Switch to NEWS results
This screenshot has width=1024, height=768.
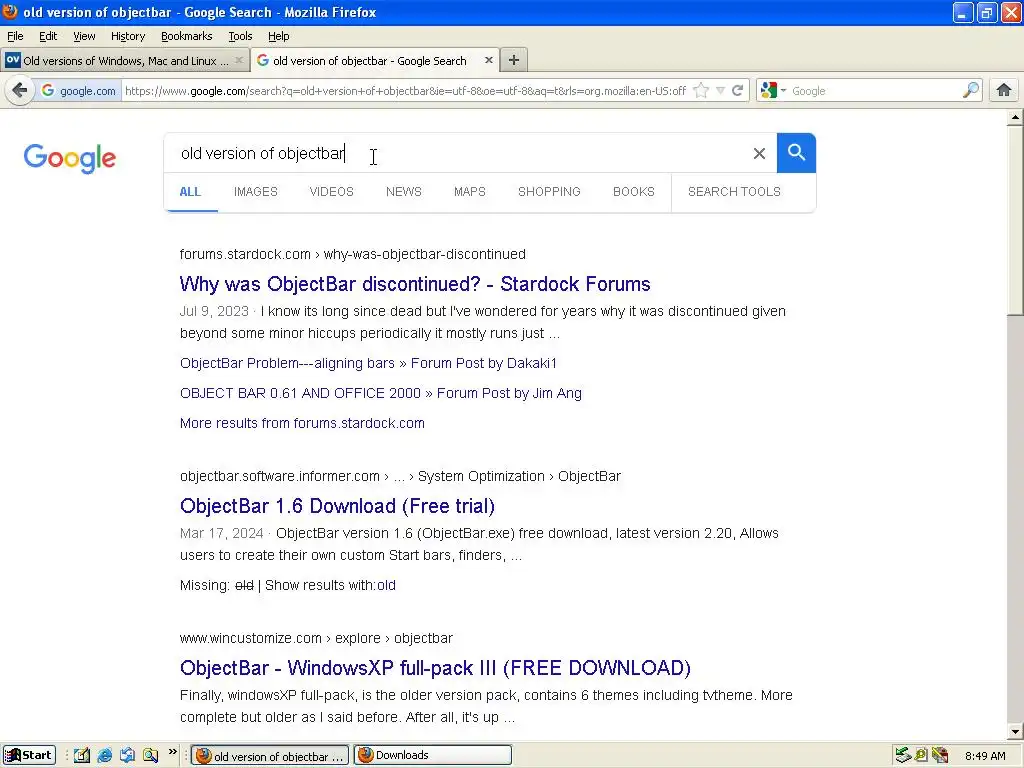point(404,191)
